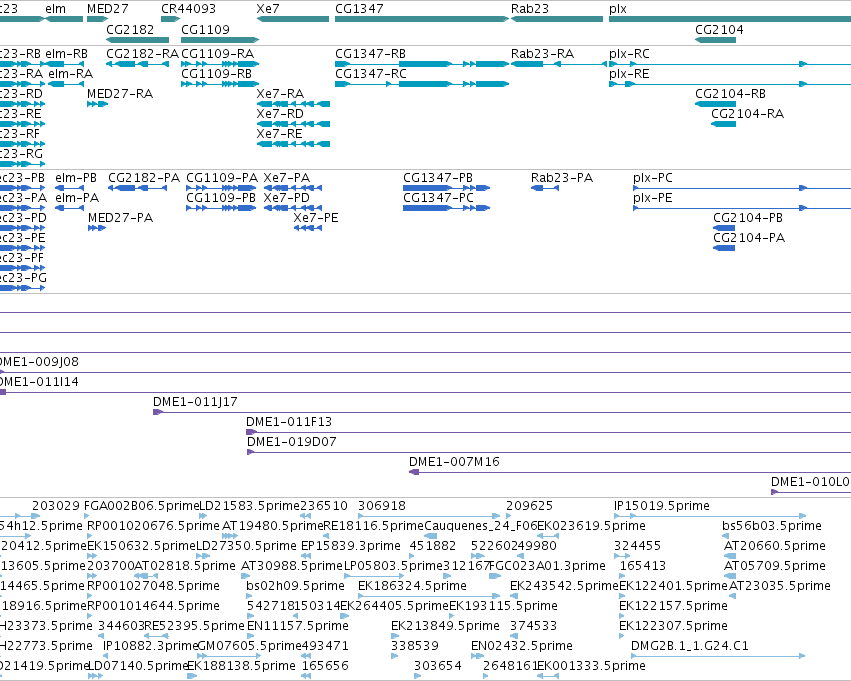The width and height of the screenshot is (851, 681).
Task: Click transcript plx-RC
Action: [730, 64]
